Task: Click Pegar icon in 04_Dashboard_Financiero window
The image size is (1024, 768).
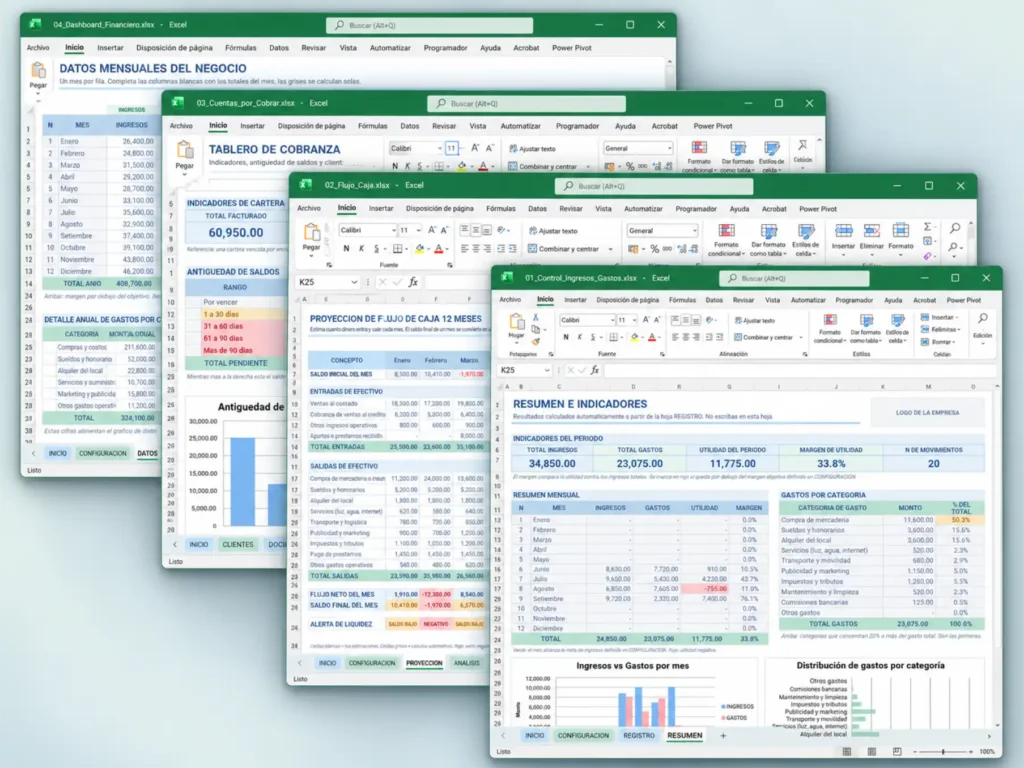Action: 39,70
